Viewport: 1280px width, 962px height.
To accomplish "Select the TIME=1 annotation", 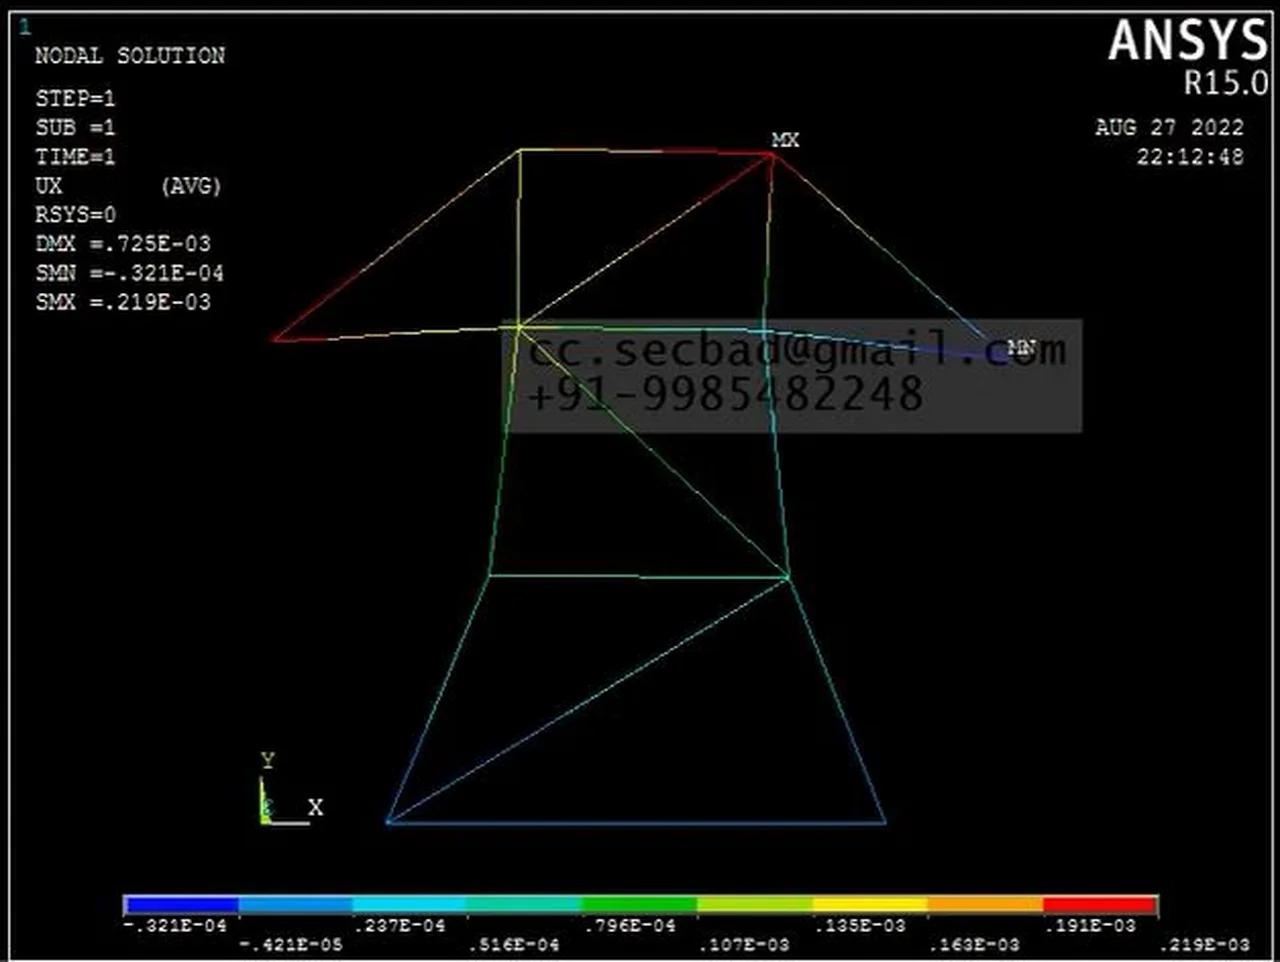I will tap(75, 157).
